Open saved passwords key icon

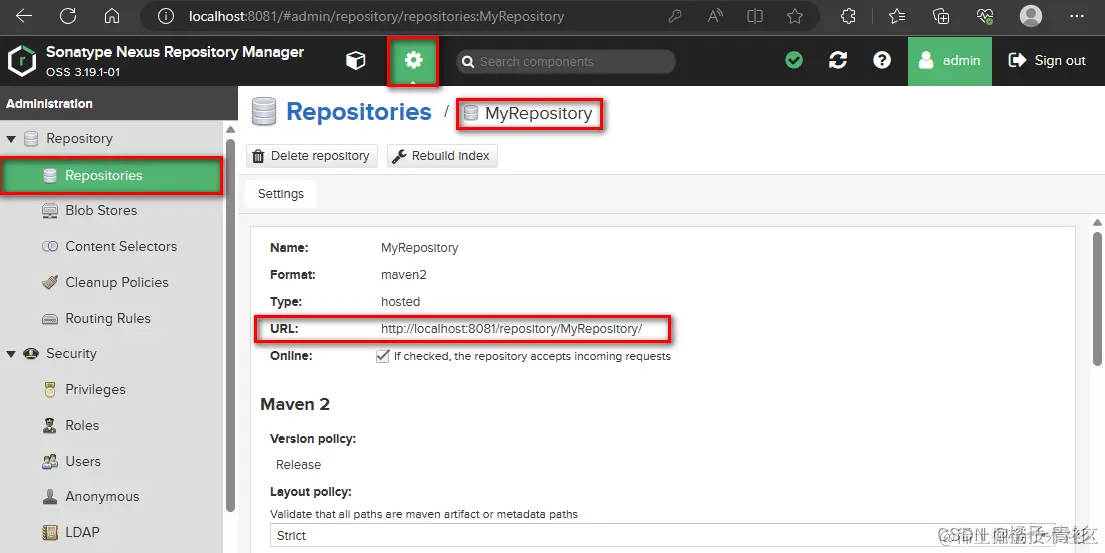[675, 16]
